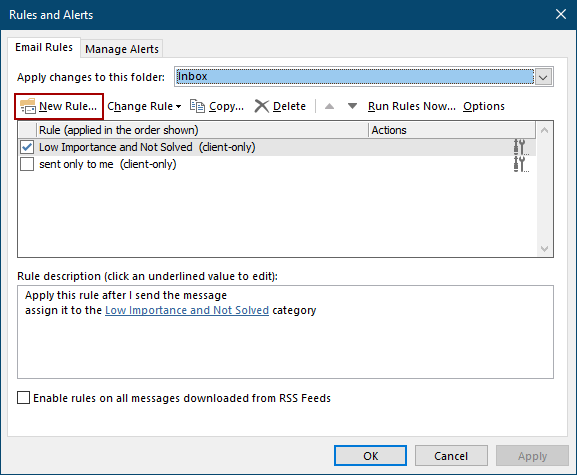Click 'Apply this rule after I send the message' text
This screenshot has width=577, height=475.
(x=126, y=295)
